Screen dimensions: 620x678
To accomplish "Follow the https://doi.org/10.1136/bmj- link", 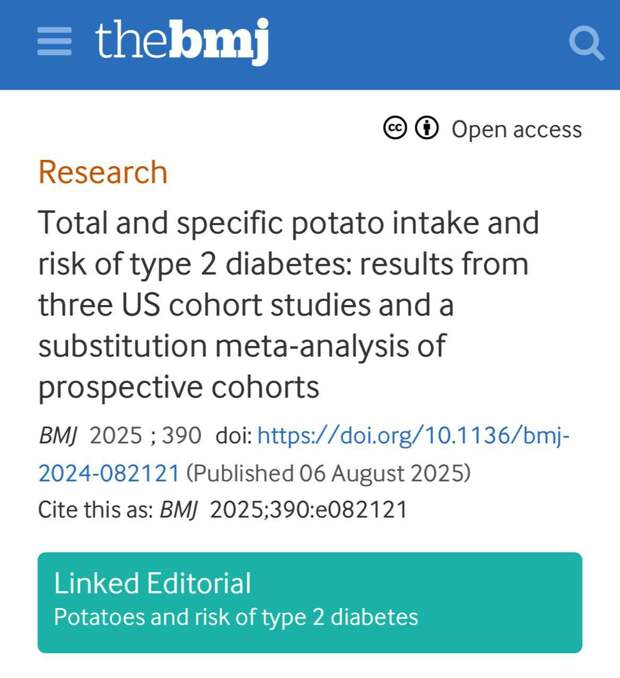I will click(413, 435).
